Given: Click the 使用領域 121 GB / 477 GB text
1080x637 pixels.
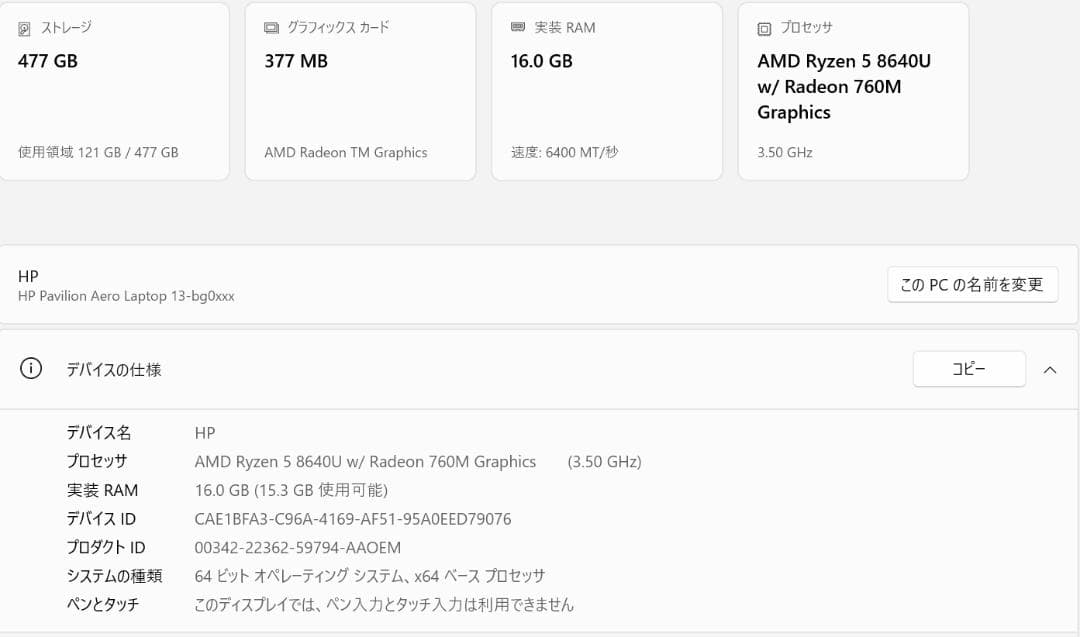Looking at the screenshot, I should click(99, 152).
